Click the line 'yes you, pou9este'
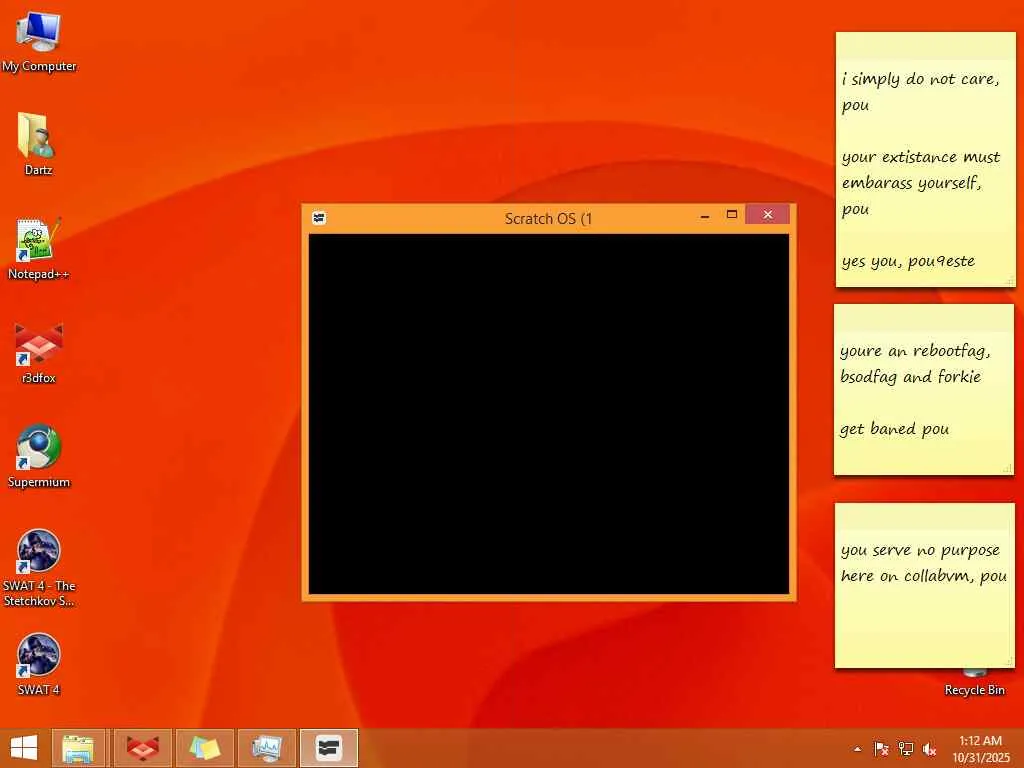 click(x=908, y=261)
